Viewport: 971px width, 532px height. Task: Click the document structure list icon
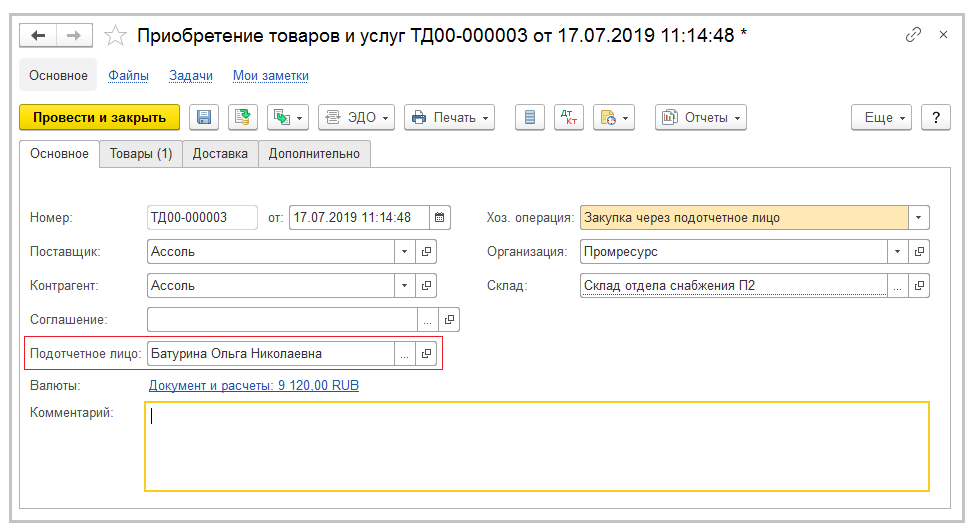click(x=529, y=117)
